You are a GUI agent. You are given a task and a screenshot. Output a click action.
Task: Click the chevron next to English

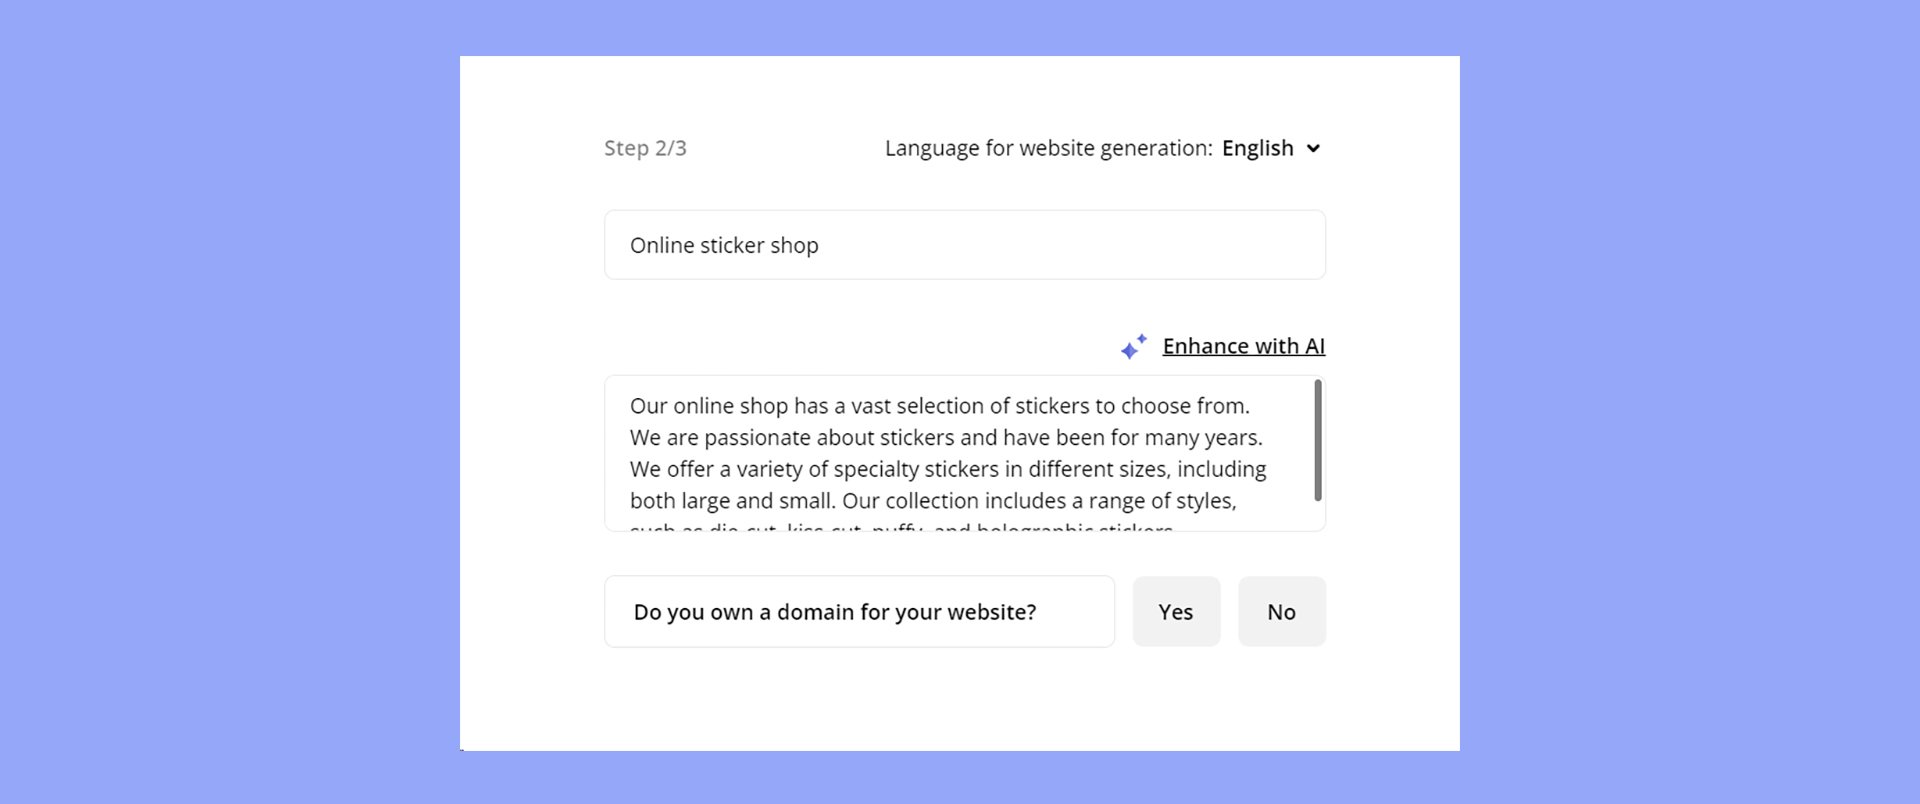1313,147
